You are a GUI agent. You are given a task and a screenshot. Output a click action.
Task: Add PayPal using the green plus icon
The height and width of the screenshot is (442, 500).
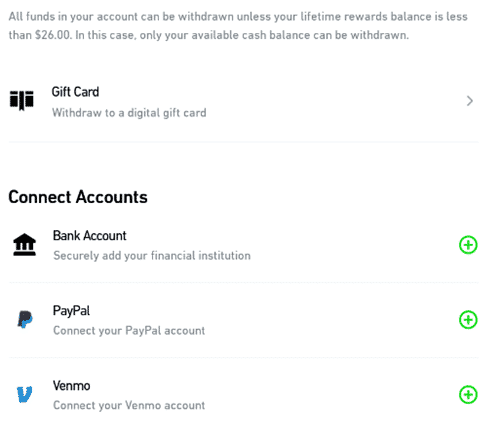tap(468, 320)
